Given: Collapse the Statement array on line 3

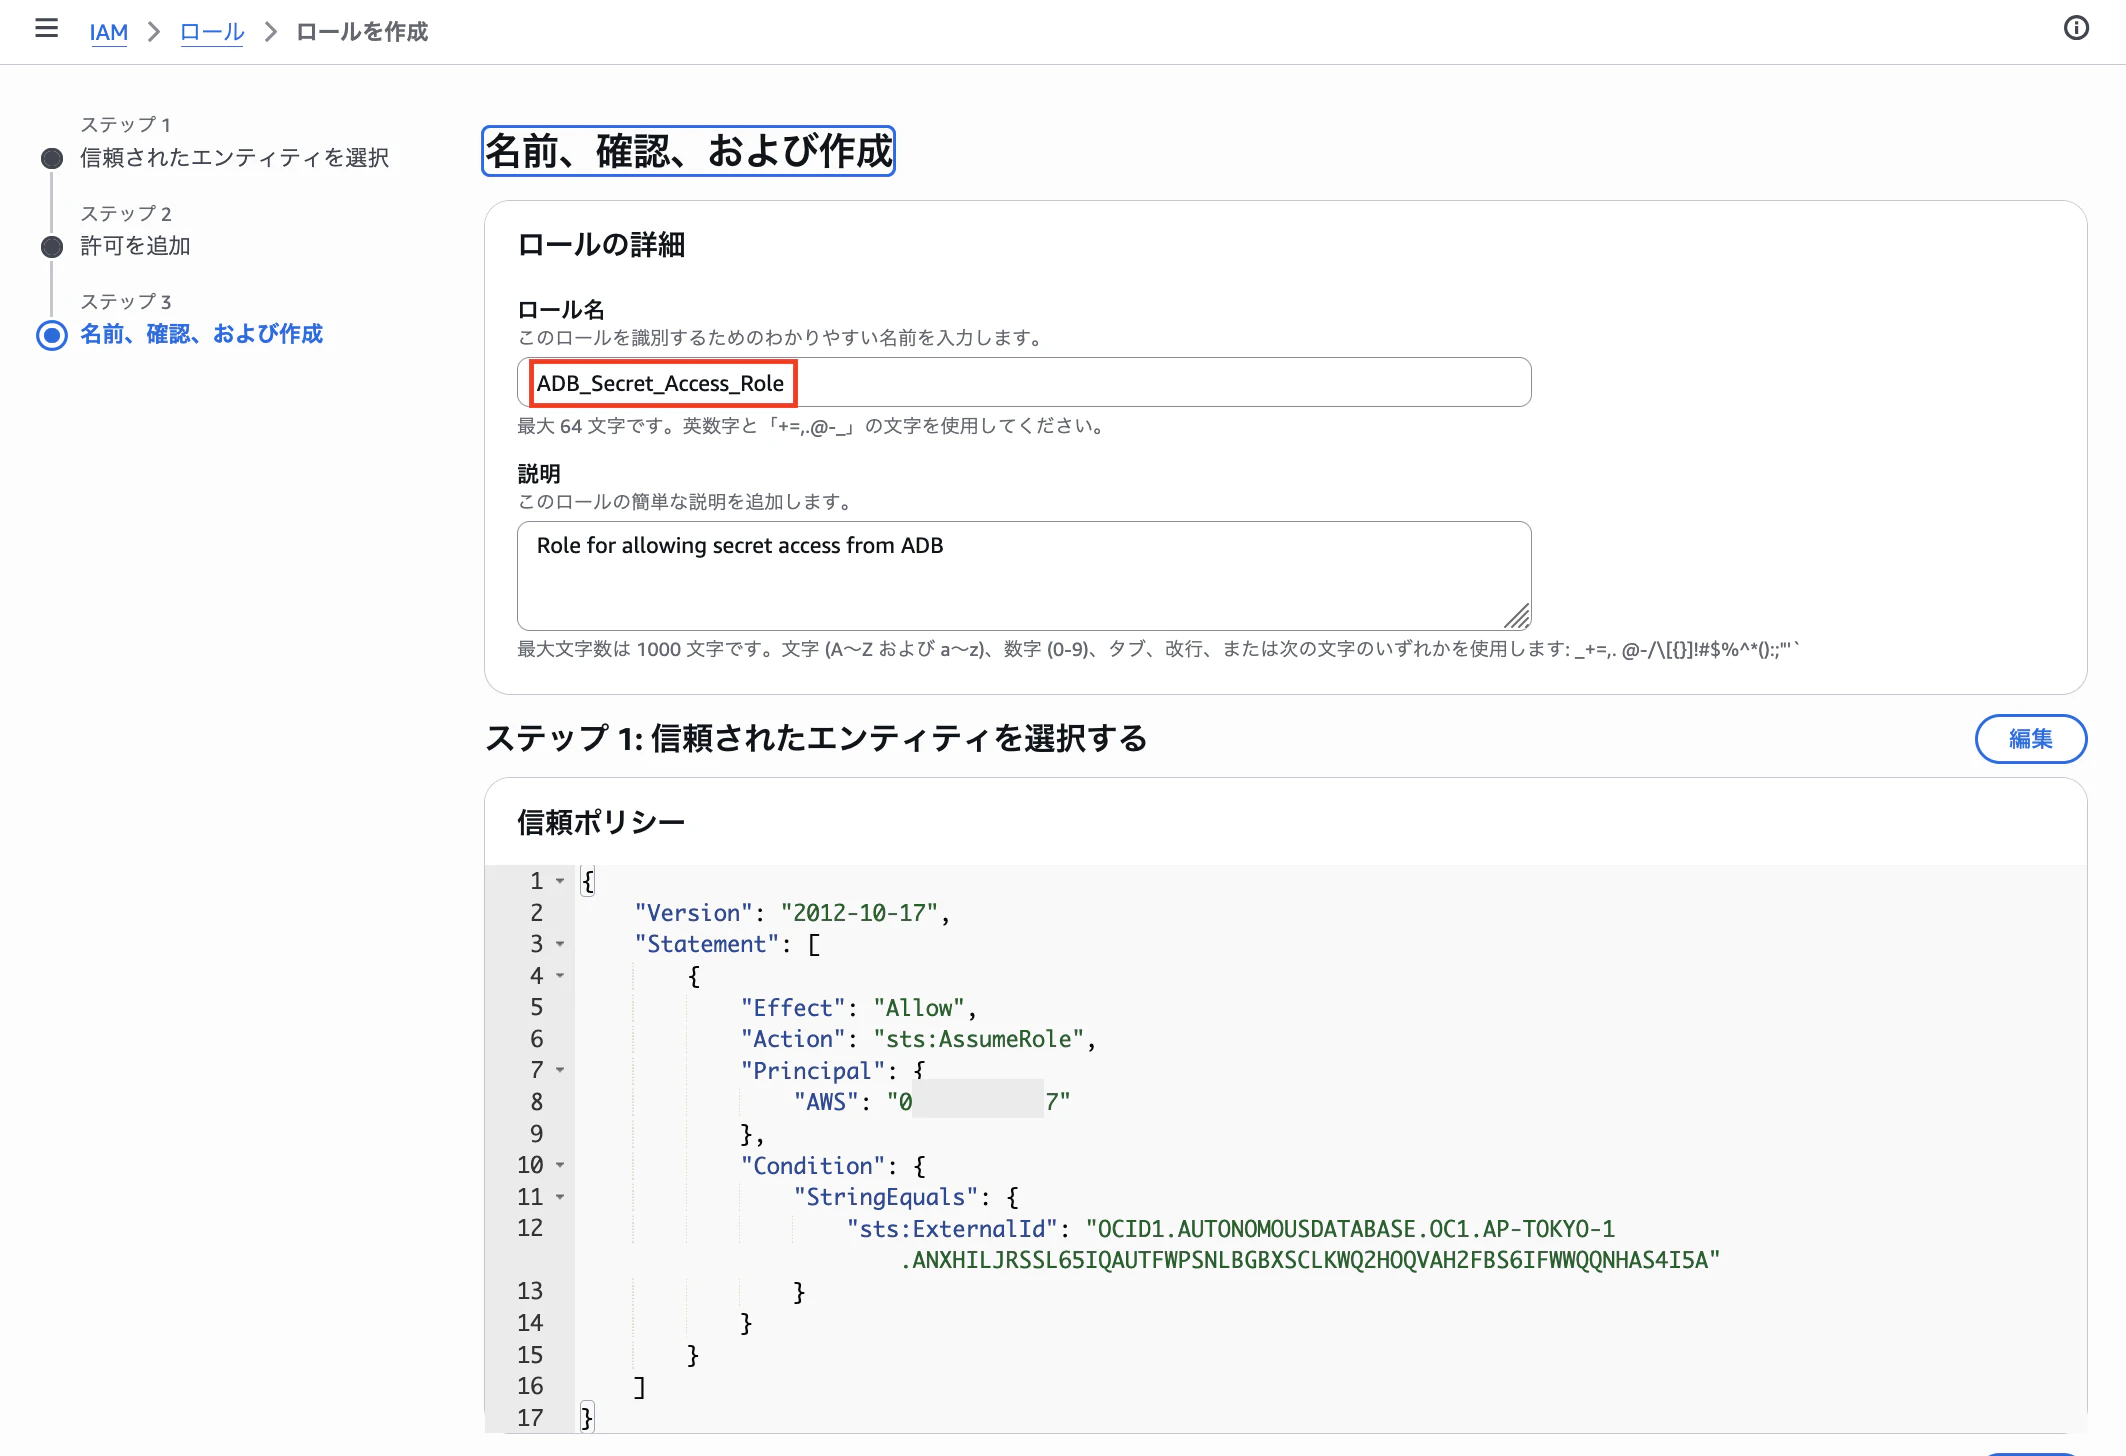Looking at the screenshot, I should 559,944.
